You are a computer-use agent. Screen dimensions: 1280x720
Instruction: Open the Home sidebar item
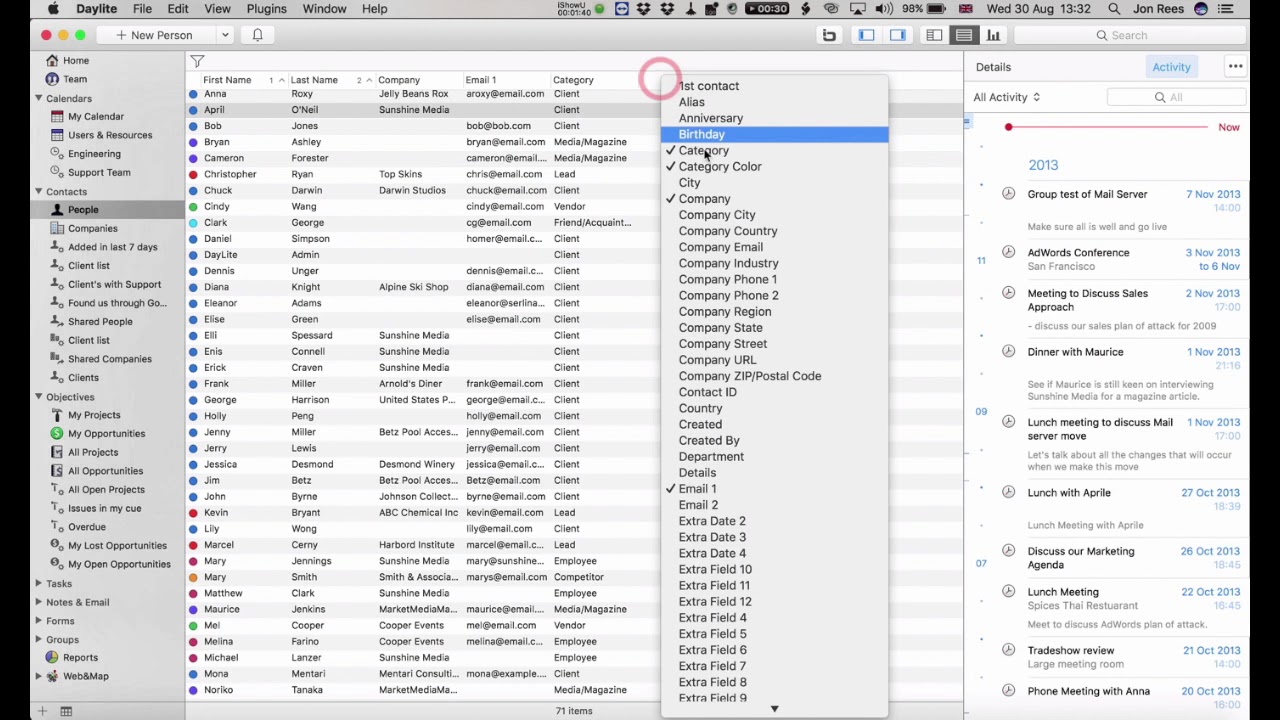(x=76, y=60)
